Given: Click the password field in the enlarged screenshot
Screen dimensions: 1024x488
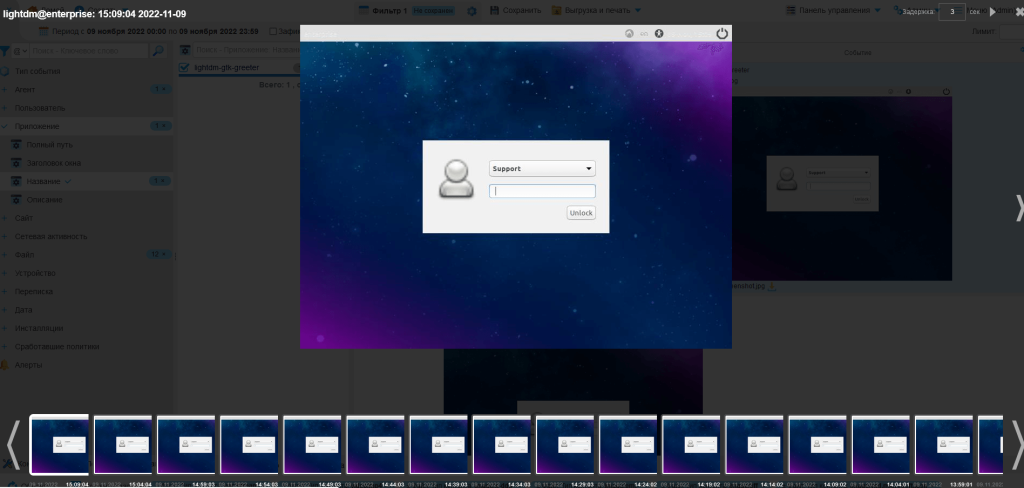Looking at the screenshot, I should (542, 191).
